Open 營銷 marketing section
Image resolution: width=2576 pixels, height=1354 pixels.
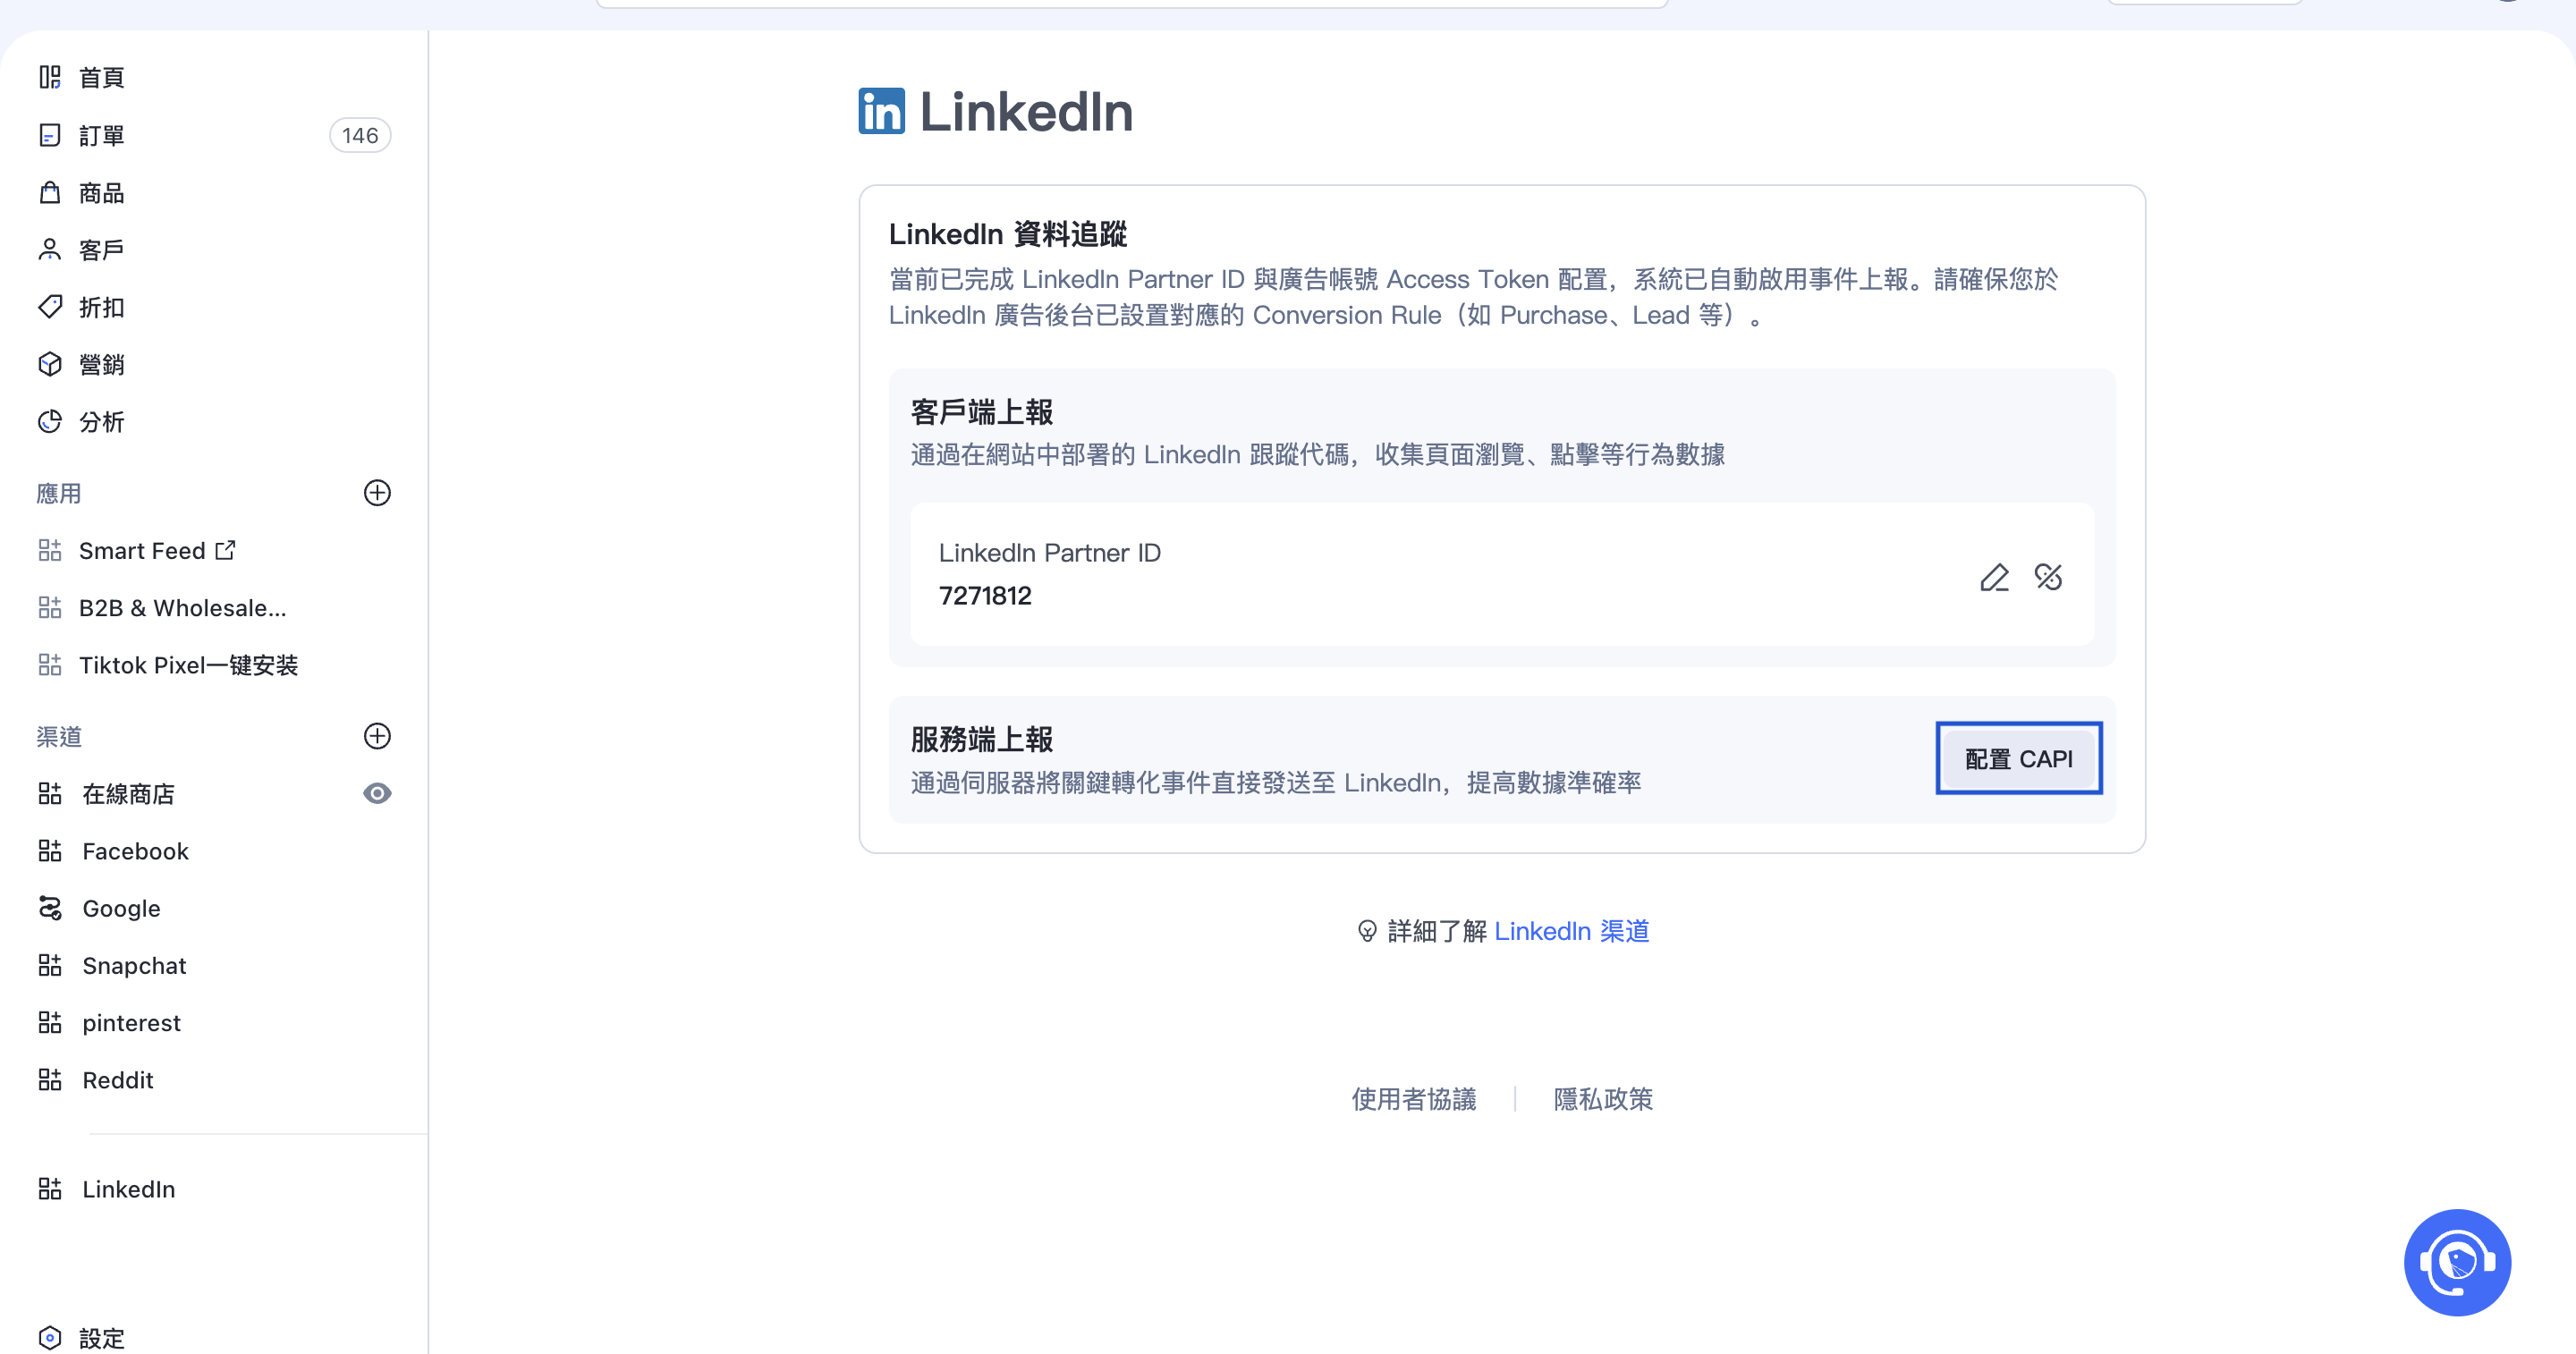coord(102,364)
